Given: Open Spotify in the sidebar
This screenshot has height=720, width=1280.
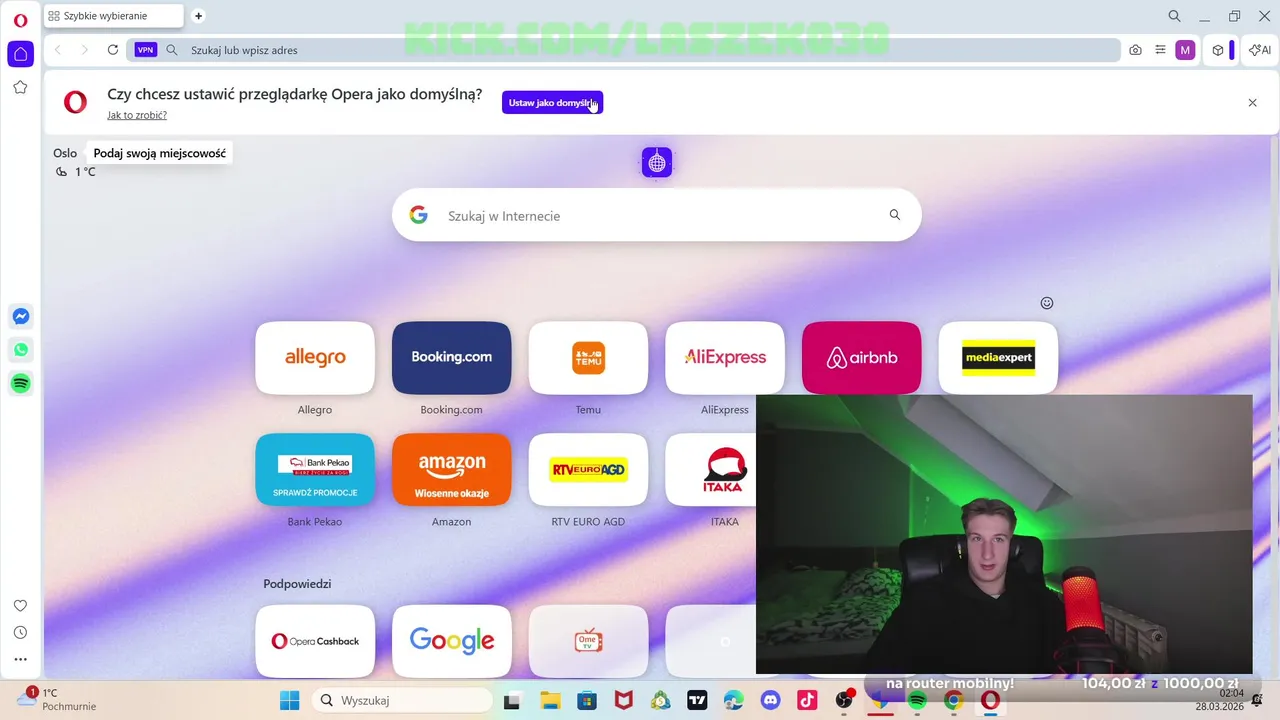Looking at the screenshot, I should pos(20,383).
